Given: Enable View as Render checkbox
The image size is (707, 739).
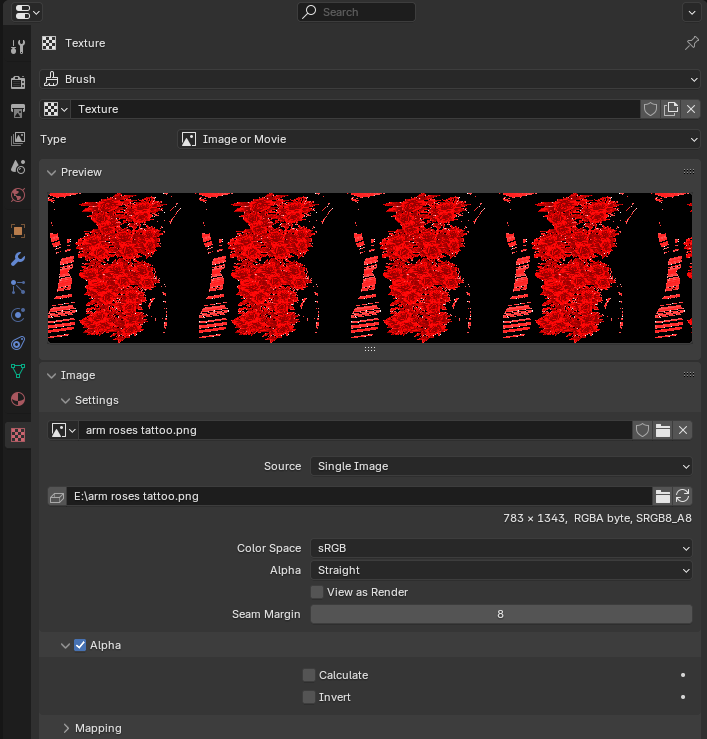Looking at the screenshot, I should [317, 592].
